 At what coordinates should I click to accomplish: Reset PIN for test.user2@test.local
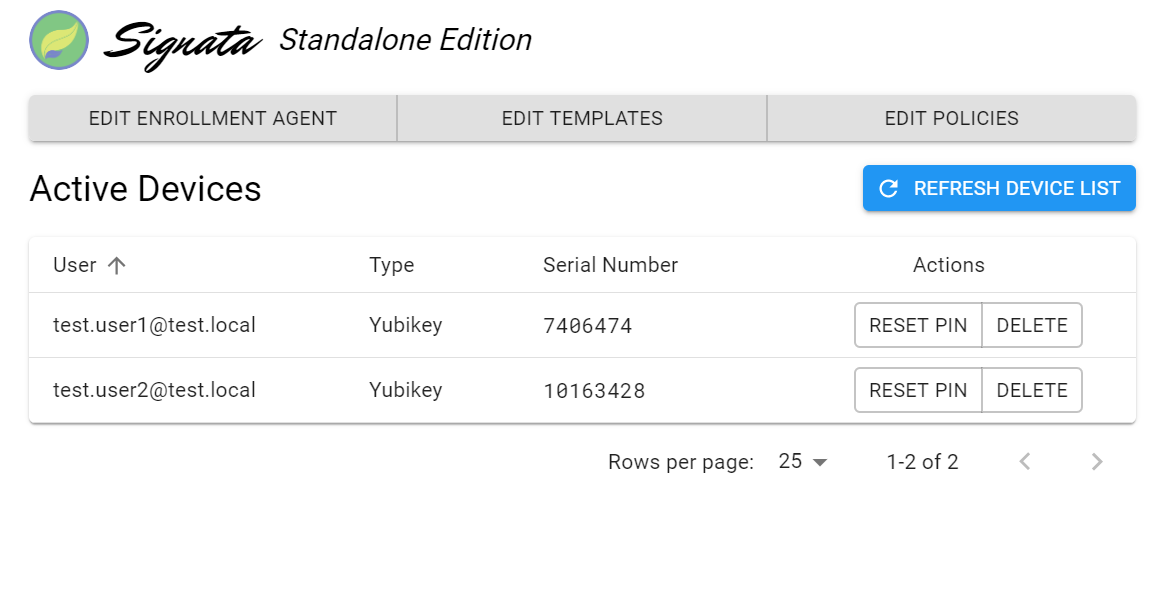pos(918,390)
